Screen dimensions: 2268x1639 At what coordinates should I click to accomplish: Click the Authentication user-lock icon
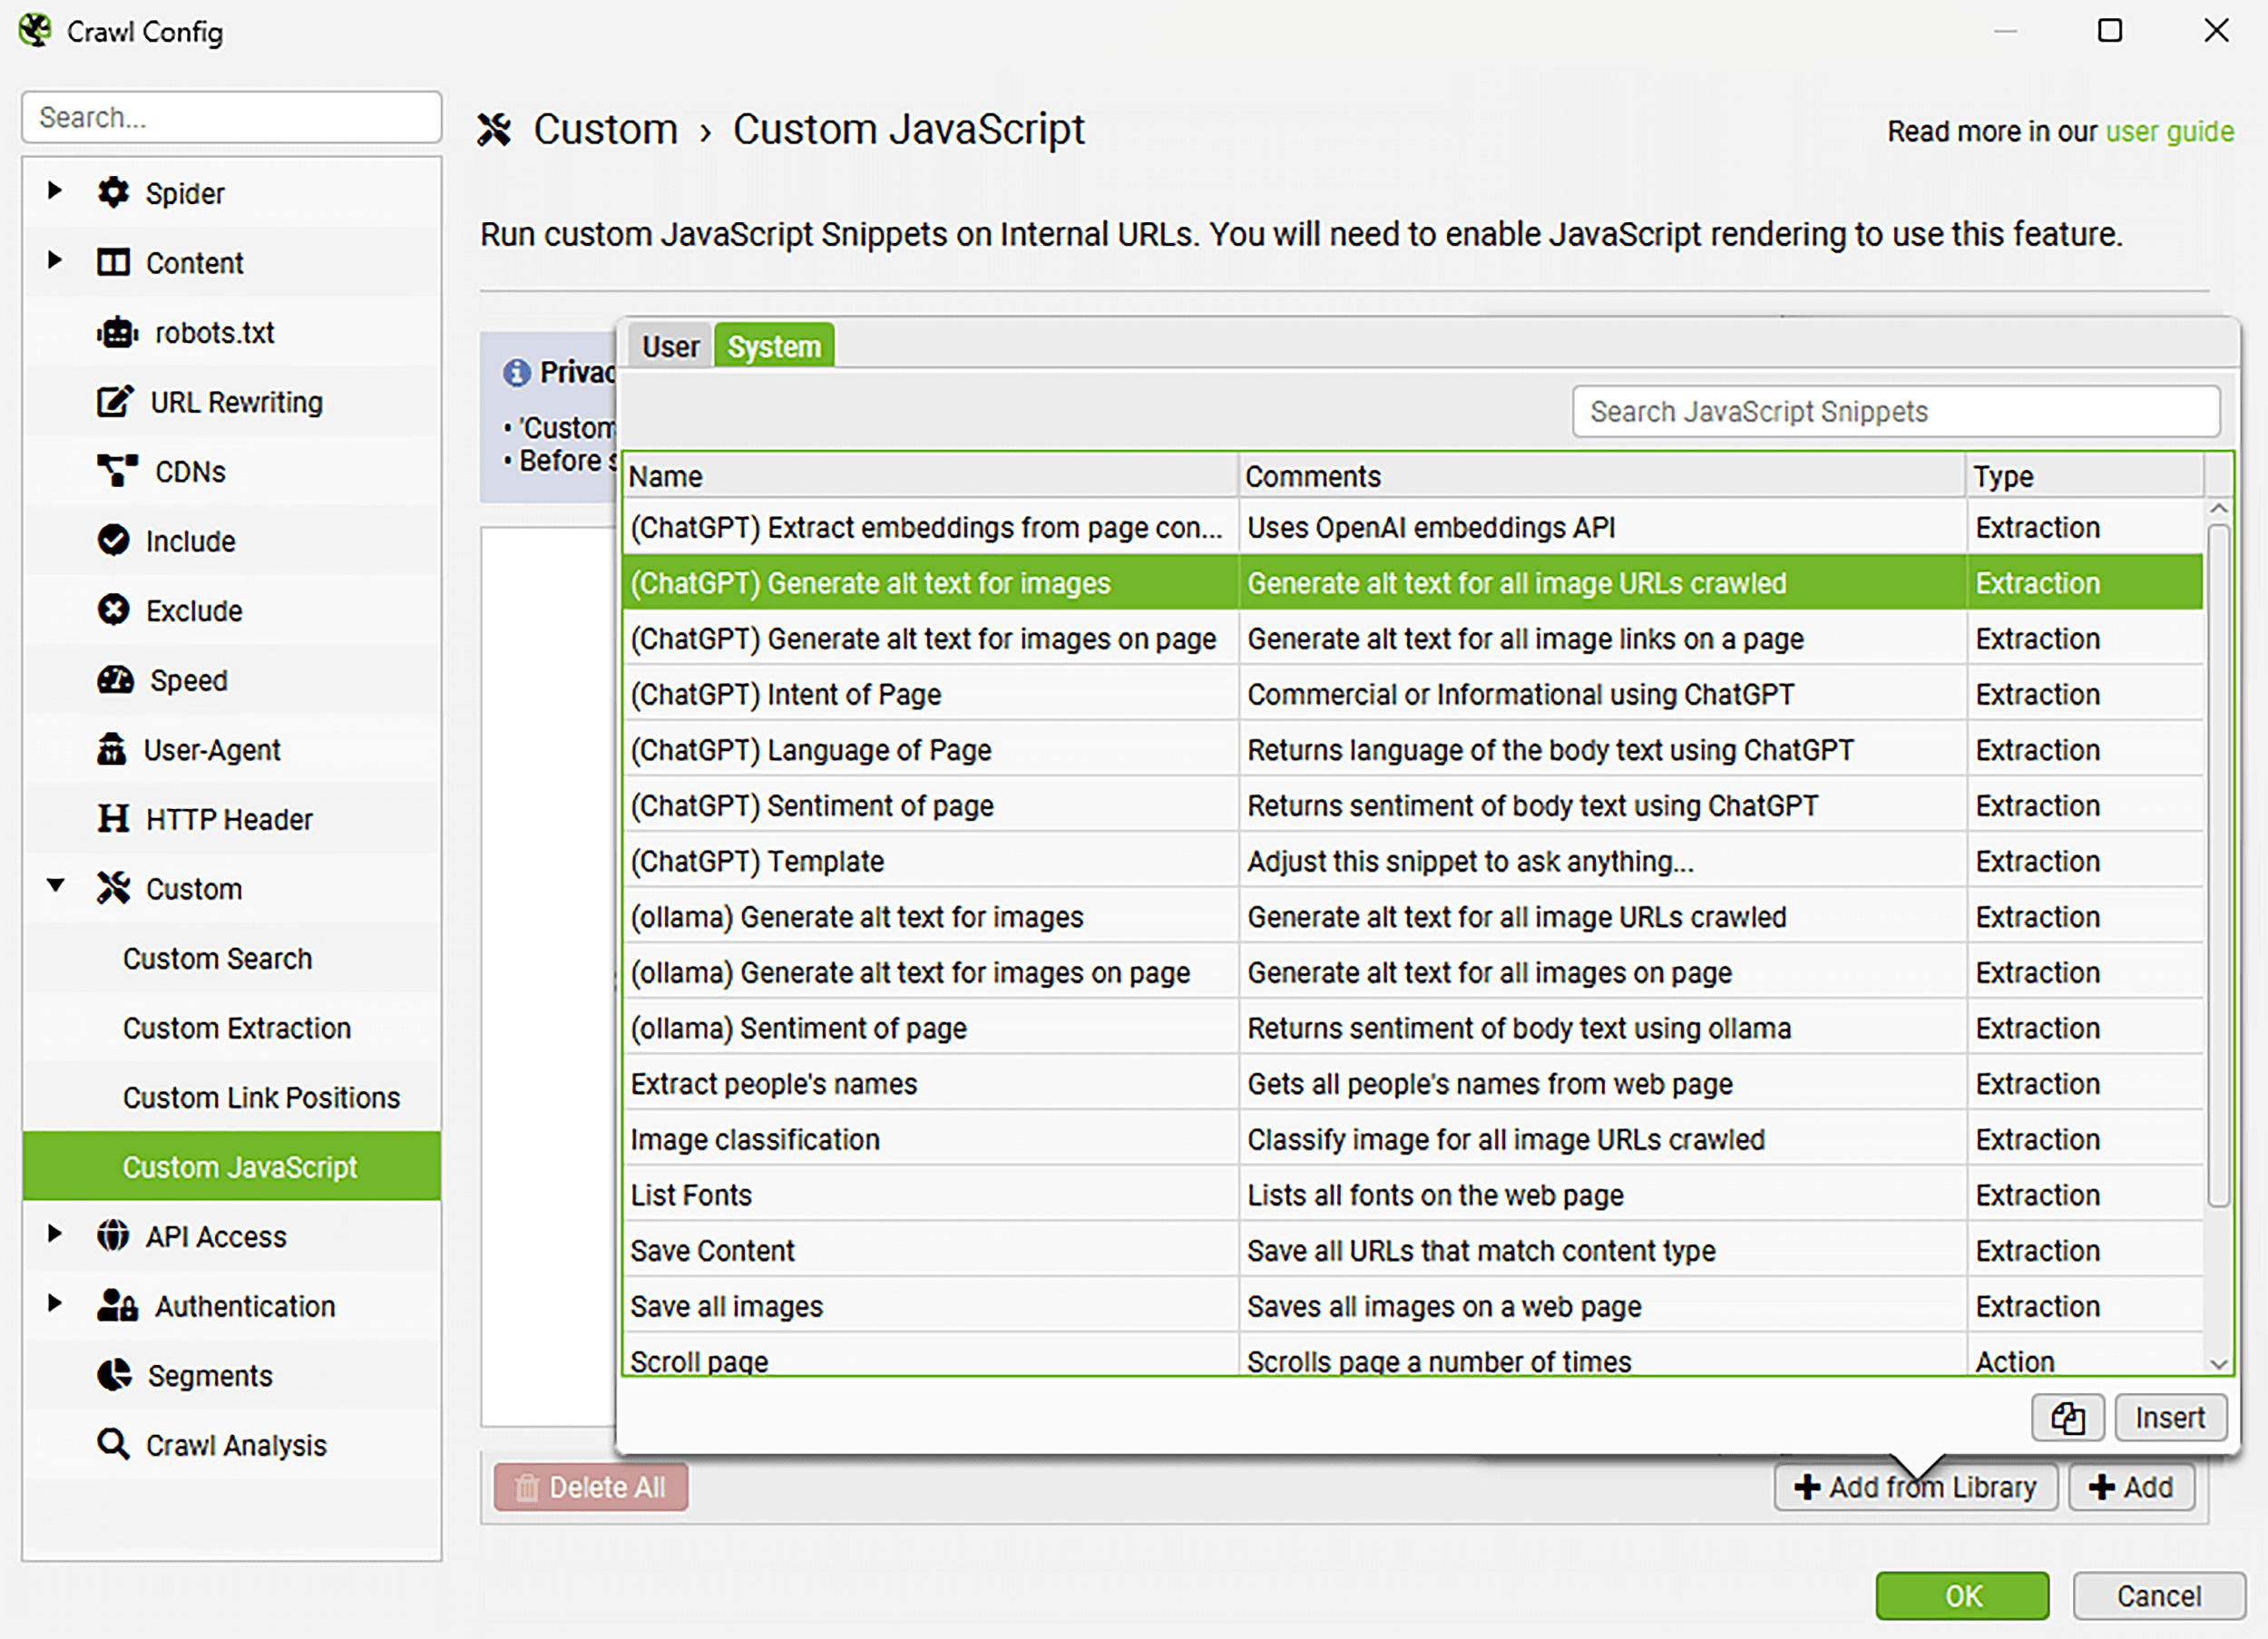pyautogui.click(x=117, y=1305)
